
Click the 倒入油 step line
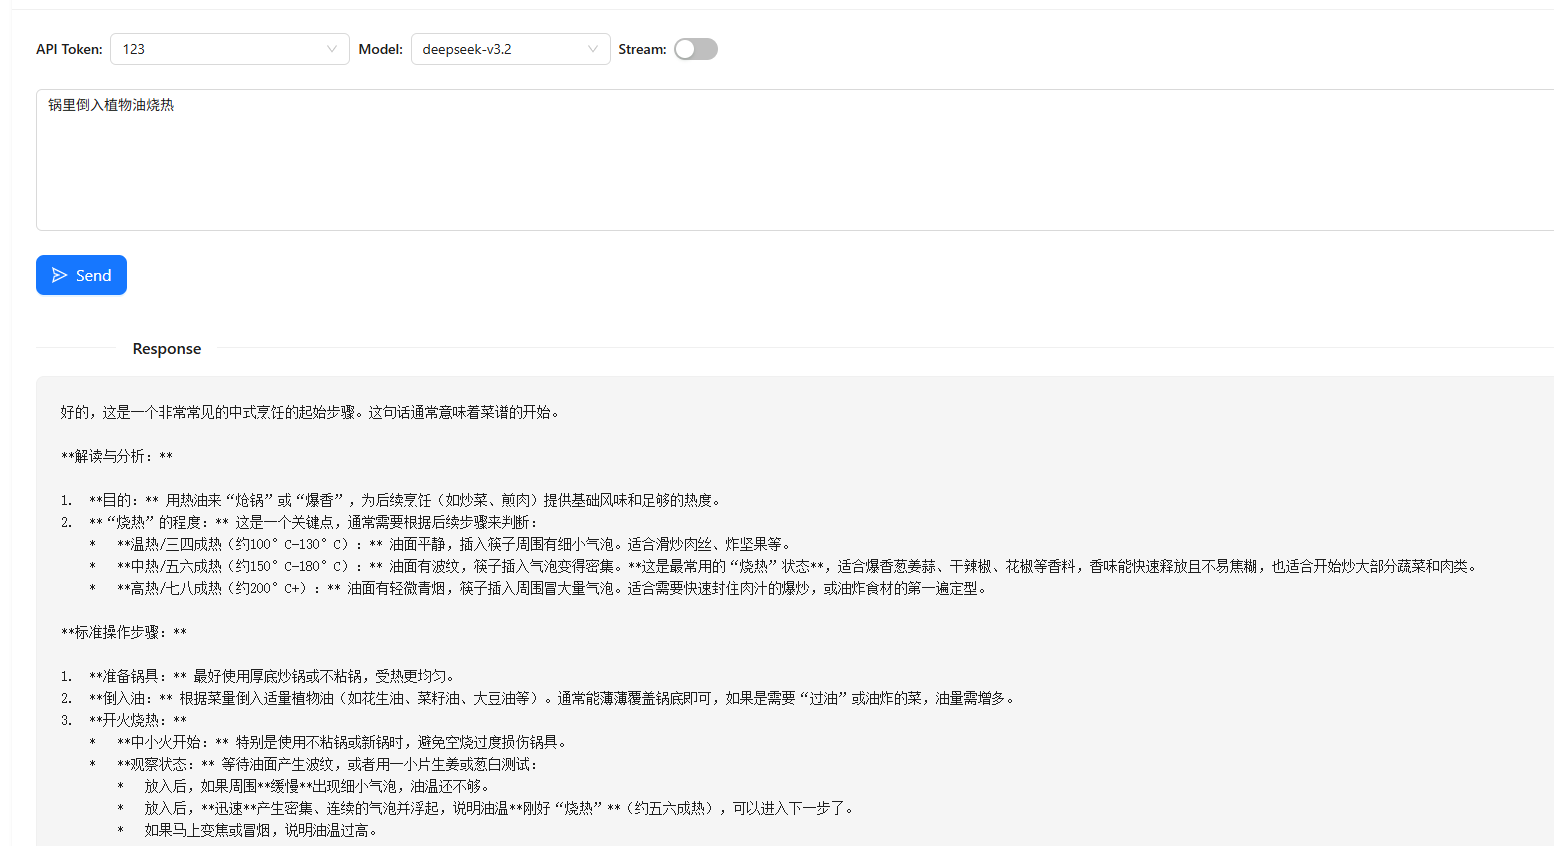[550, 698]
